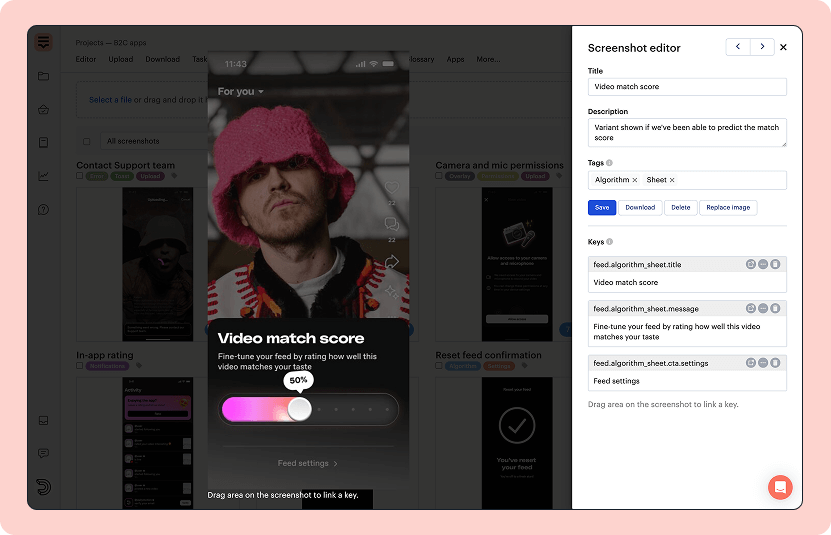Screen dimensions: 831x535
Task: Tick the Contact Support team checkbox
Action: 79,176
